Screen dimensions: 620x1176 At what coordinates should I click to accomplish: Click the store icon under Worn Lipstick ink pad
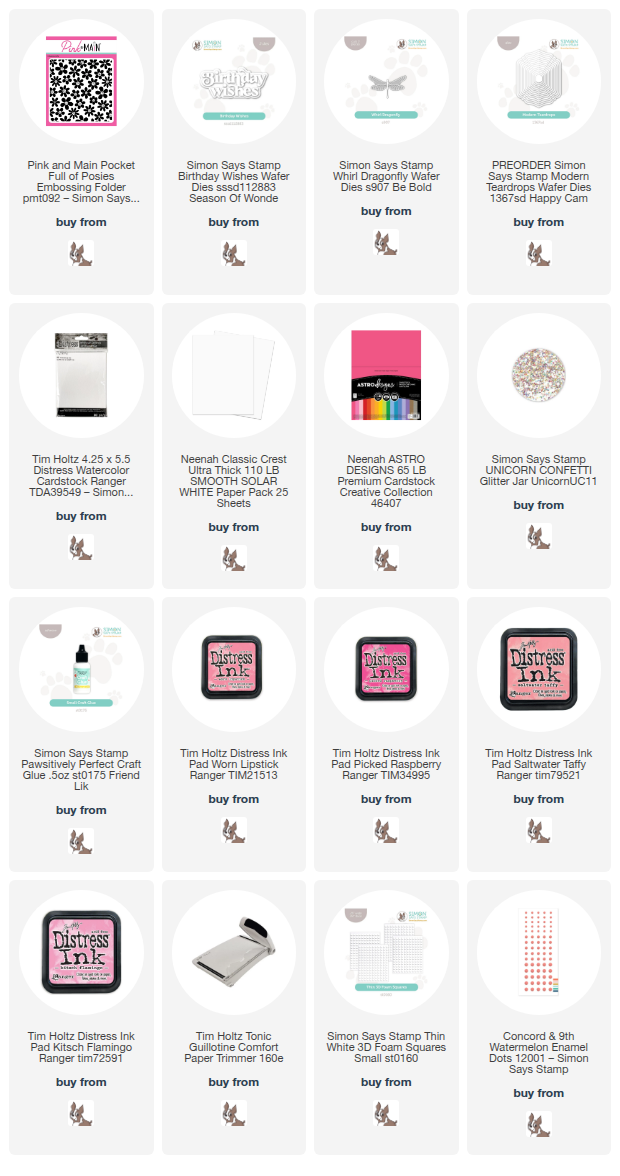234,830
